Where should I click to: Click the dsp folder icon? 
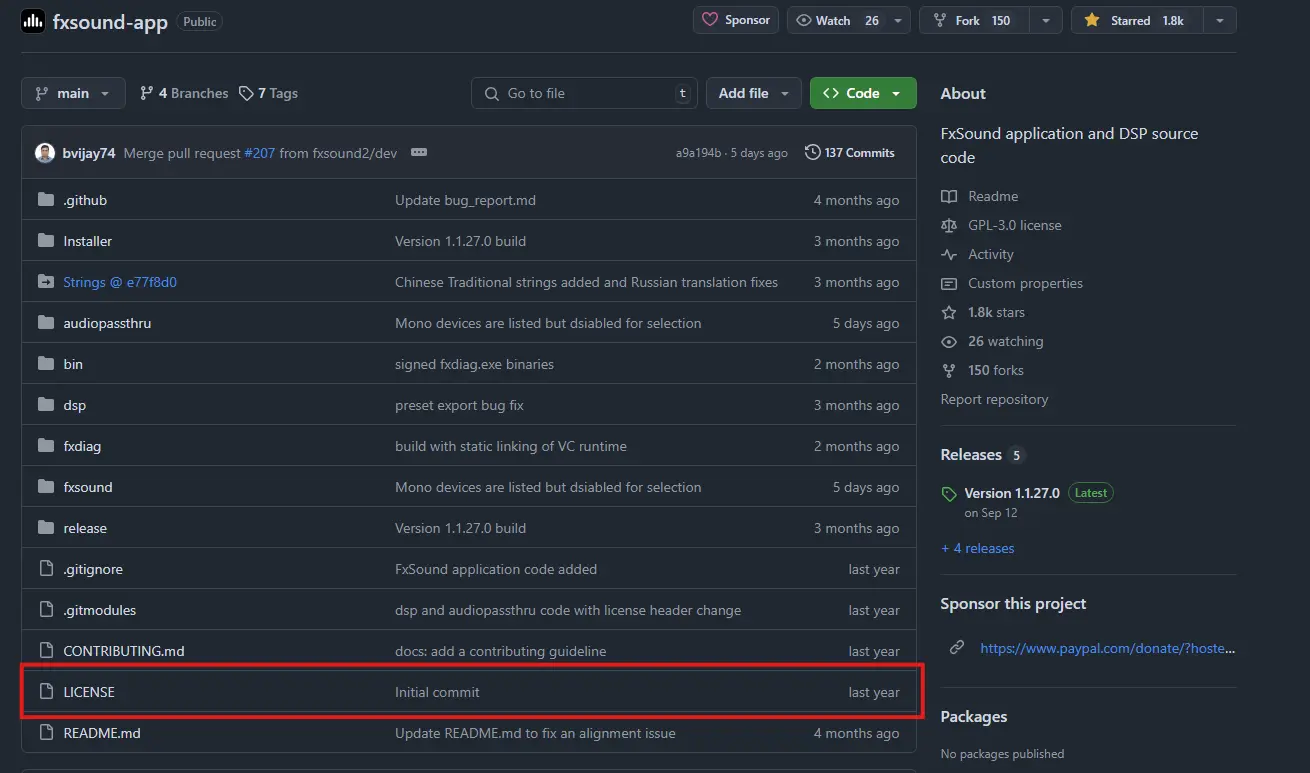[45, 405]
